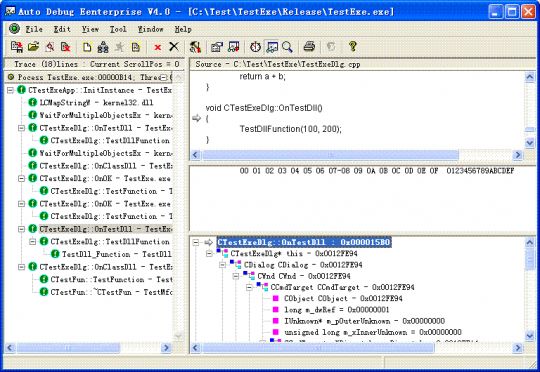
Task: Click the yellow document icon before the red X
Action: pos(136,46)
